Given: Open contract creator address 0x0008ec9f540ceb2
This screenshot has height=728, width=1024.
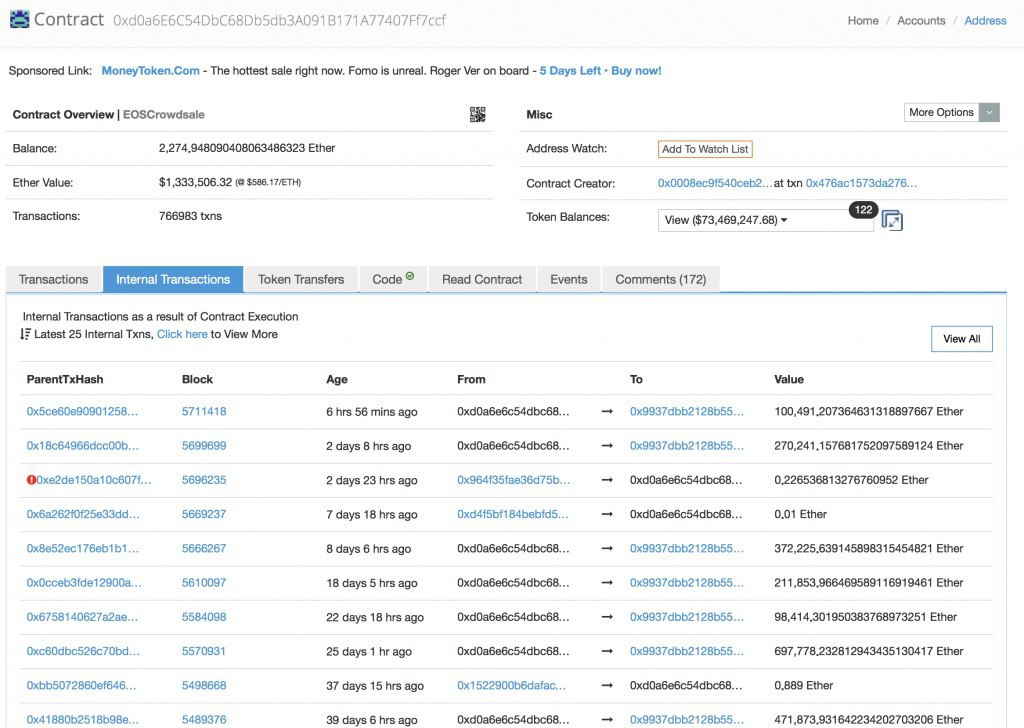Looking at the screenshot, I should tap(714, 183).
